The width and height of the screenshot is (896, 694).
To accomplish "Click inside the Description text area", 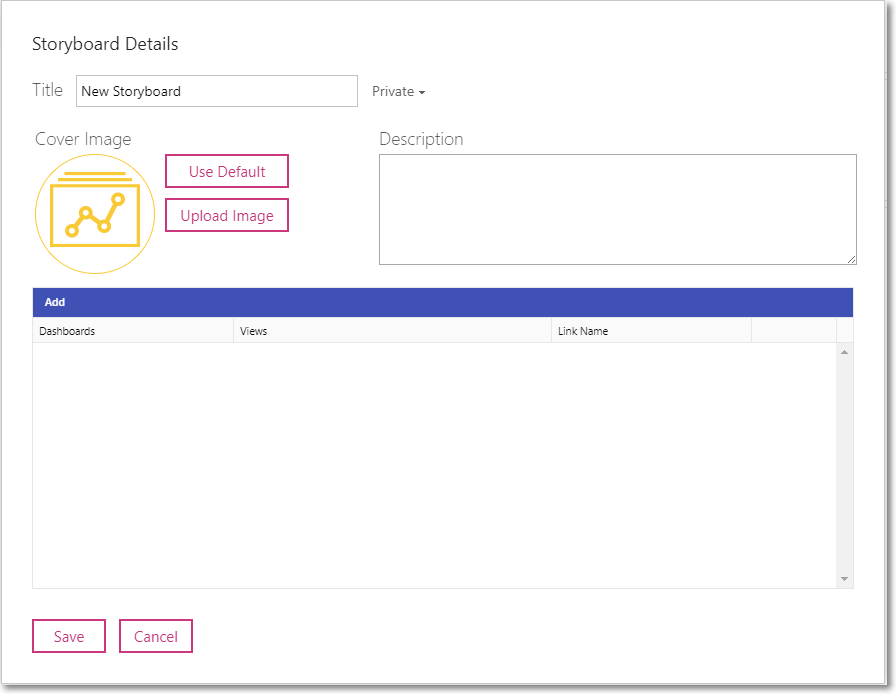I will click(x=618, y=209).
